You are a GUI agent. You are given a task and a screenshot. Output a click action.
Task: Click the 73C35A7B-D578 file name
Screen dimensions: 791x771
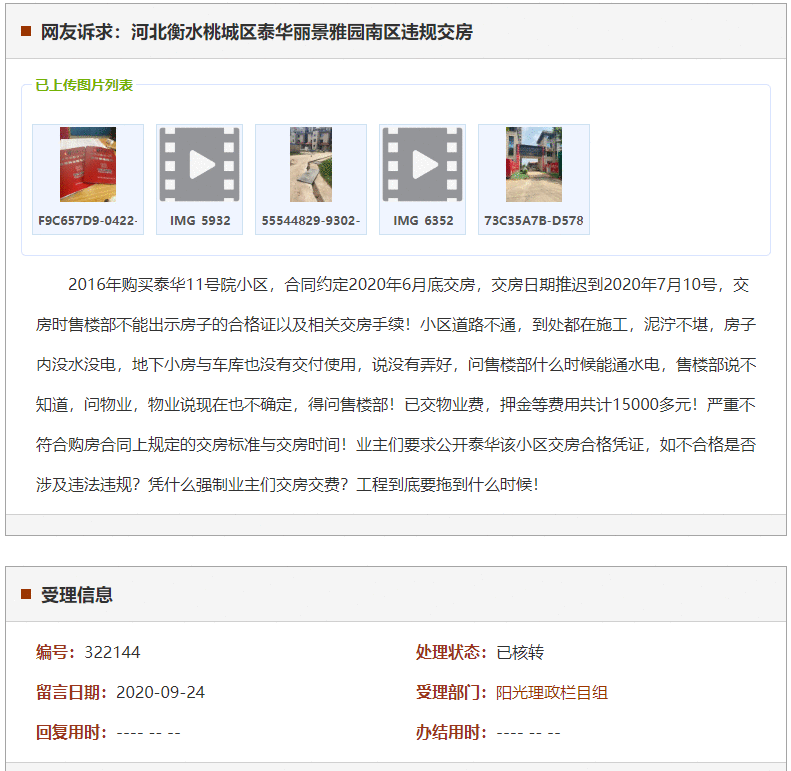(534, 220)
